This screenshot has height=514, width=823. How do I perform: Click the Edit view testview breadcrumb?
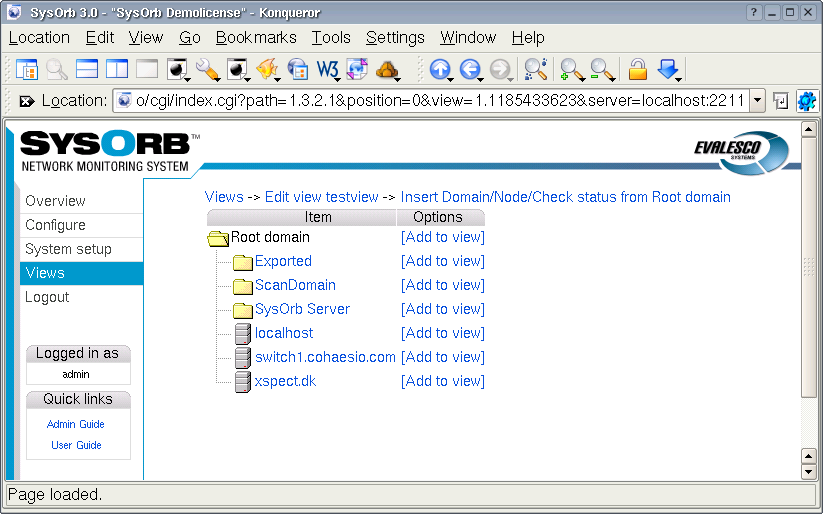click(322, 197)
